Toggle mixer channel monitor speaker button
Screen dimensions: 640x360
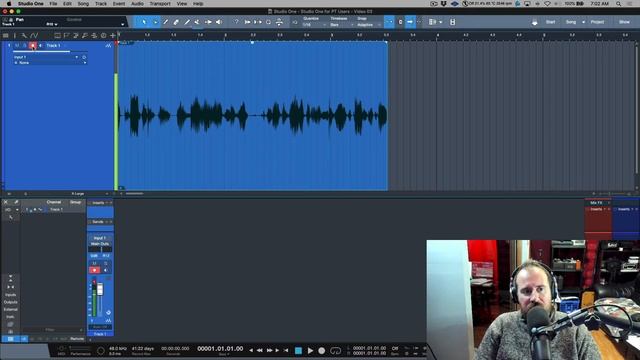(x=106, y=270)
